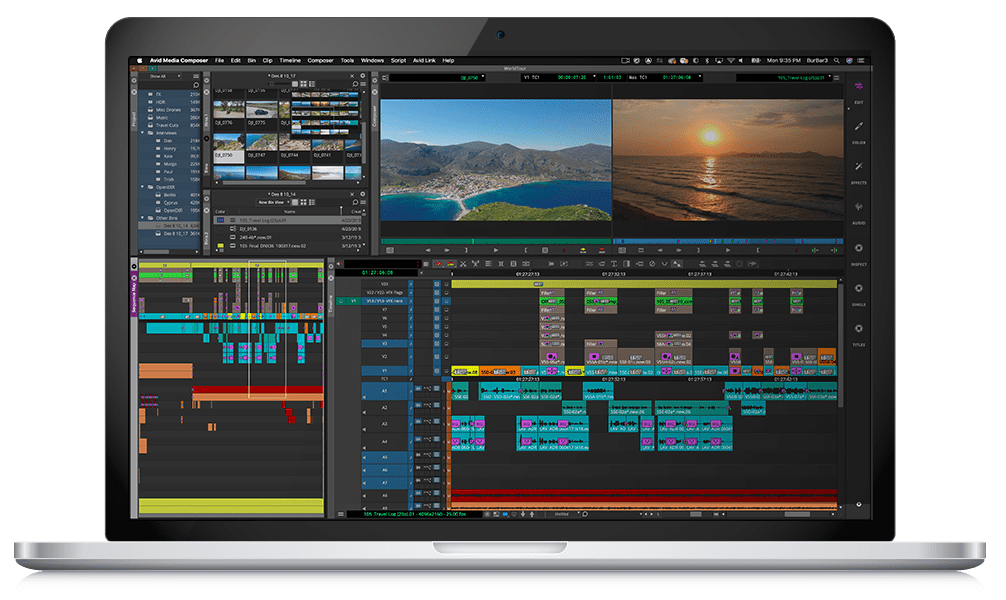This screenshot has height=600, width=1006.
Task: Switch to the Audio workspace icon
Action: click(858, 207)
